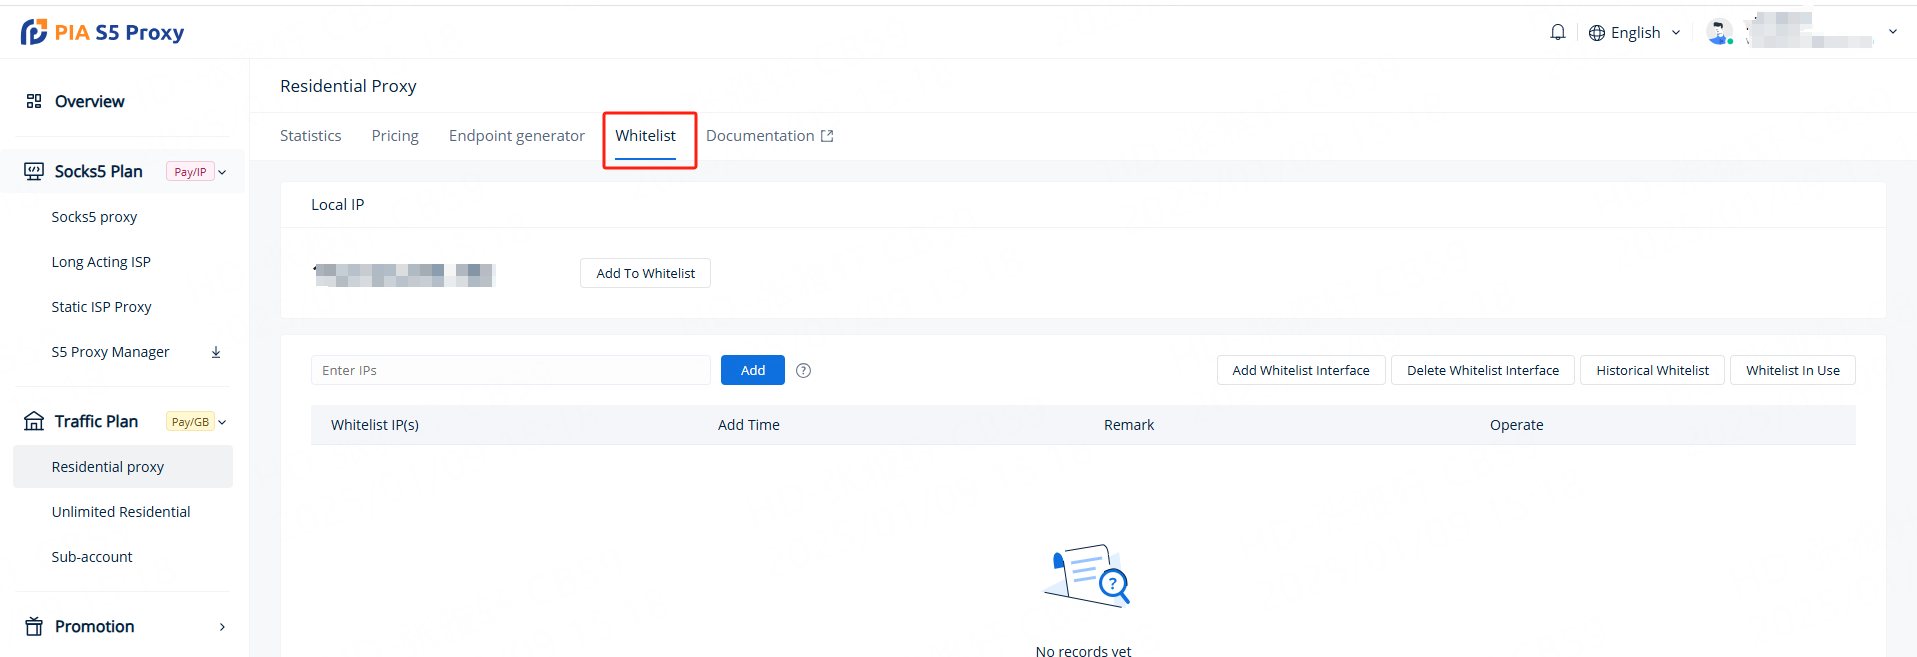Image resolution: width=1917 pixels, height=657 pixels.
Task: Open the English language dropdown
Action: click(x=1635, y=33)
